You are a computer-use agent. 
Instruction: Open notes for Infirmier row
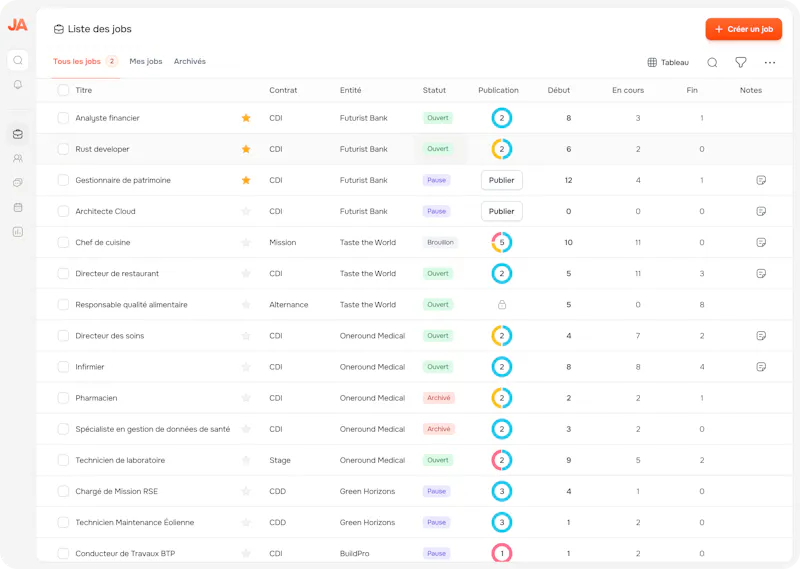[761, 367]
